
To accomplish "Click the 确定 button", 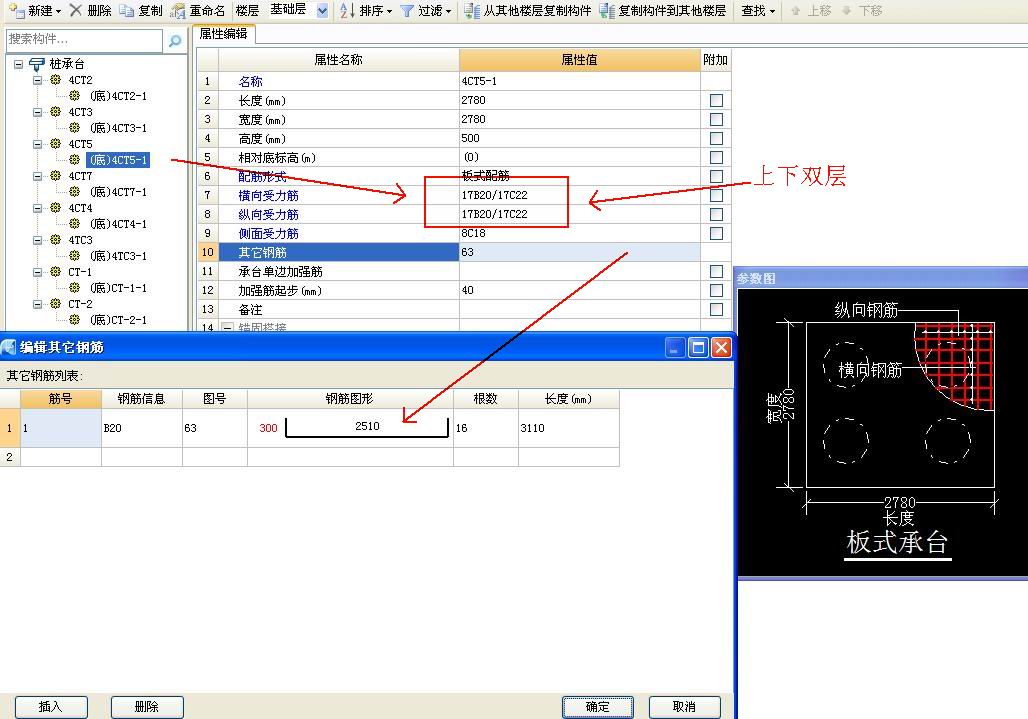I will point(597,707).
